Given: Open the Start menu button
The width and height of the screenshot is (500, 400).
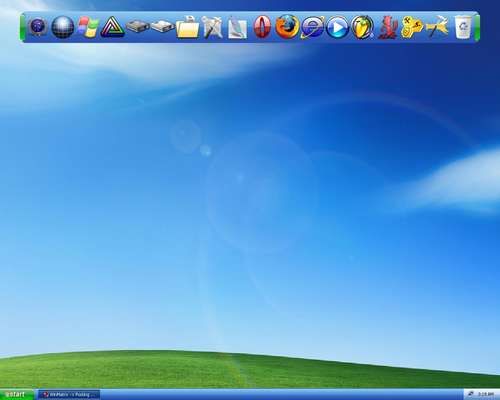Looking at the screenshot, I should click(17, 394).
